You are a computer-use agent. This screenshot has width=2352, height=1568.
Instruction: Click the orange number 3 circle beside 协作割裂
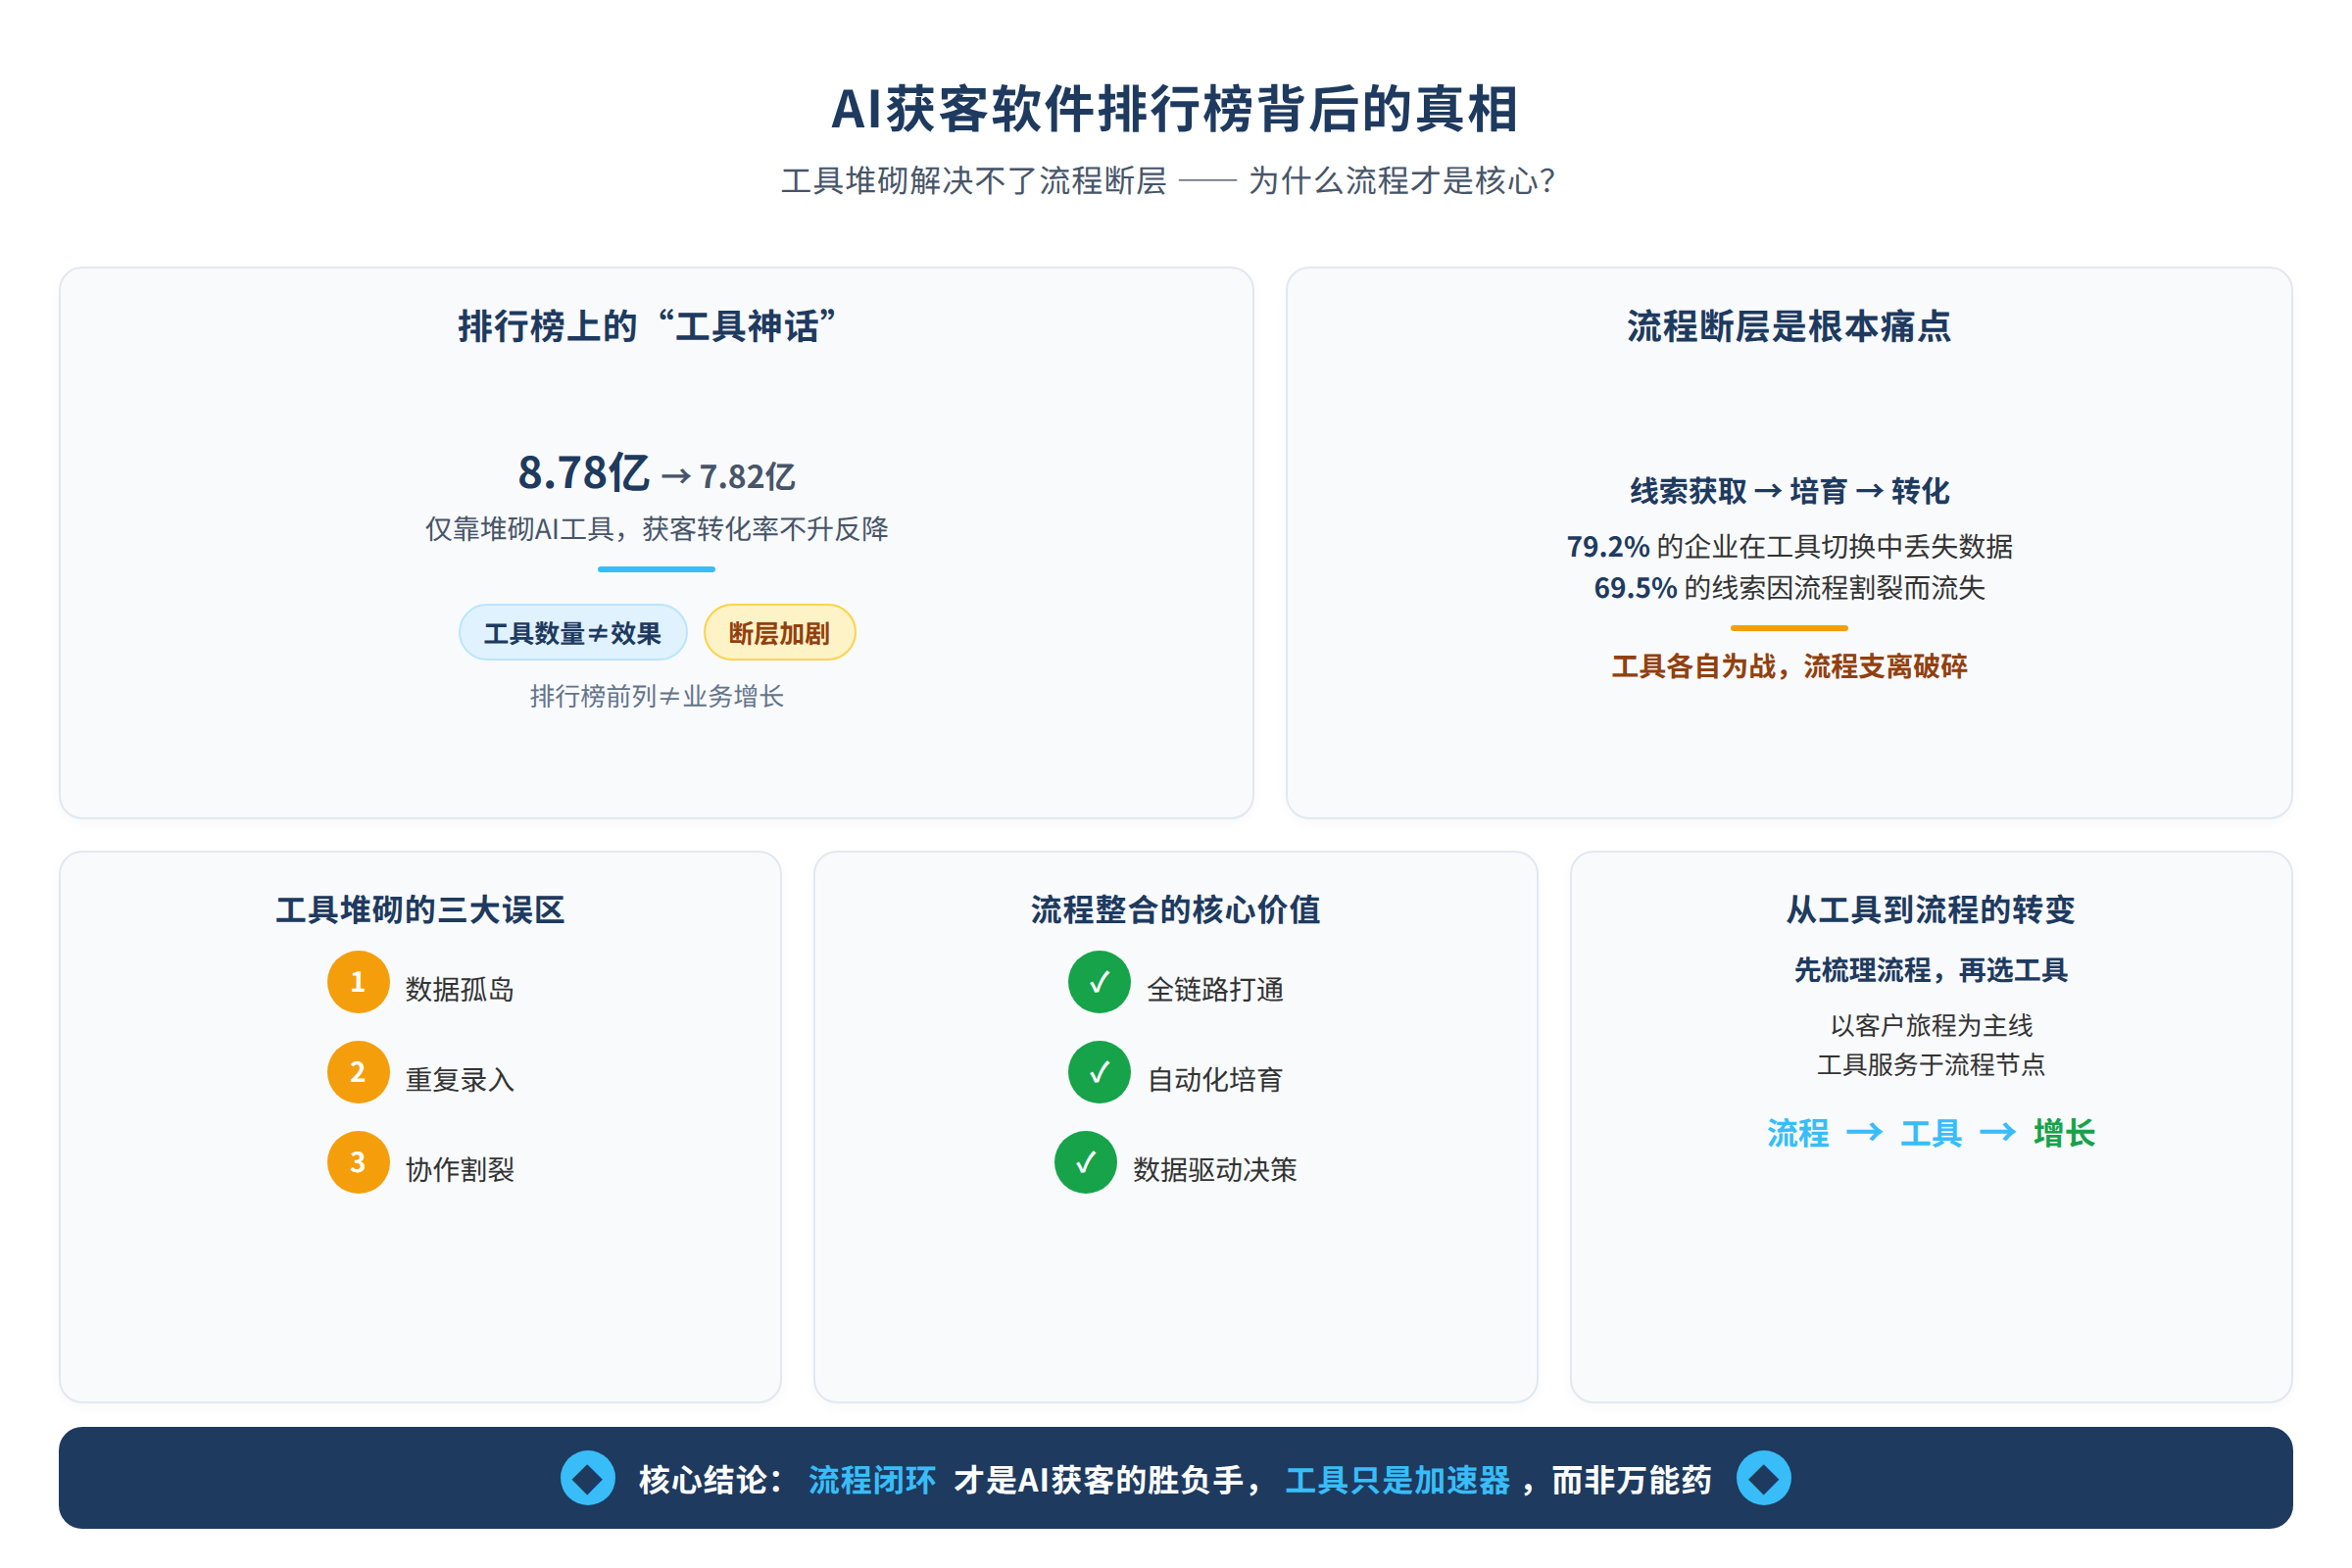tap(358, 1162)
